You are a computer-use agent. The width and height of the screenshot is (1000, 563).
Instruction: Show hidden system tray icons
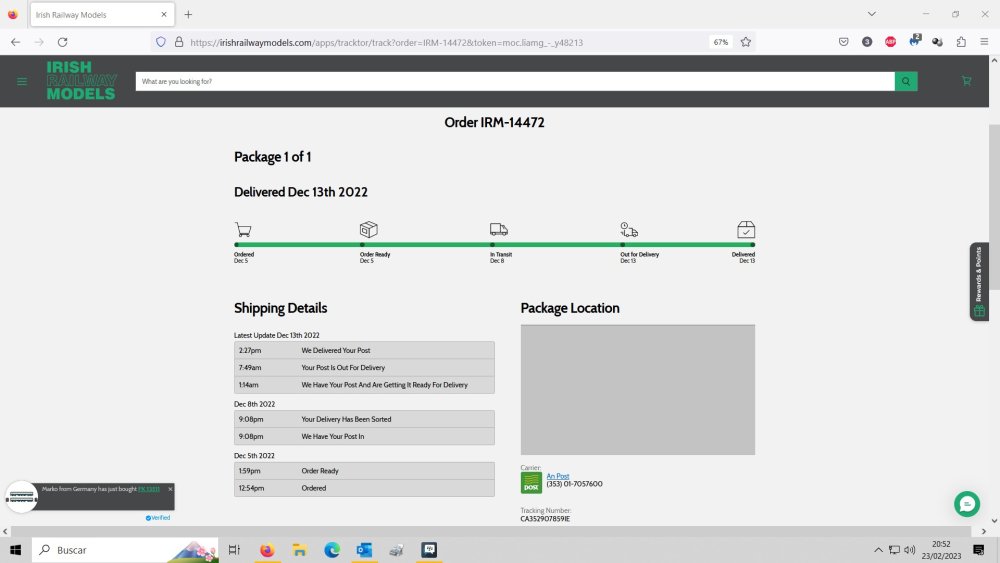pyautogui.click(x=878, y=550)
